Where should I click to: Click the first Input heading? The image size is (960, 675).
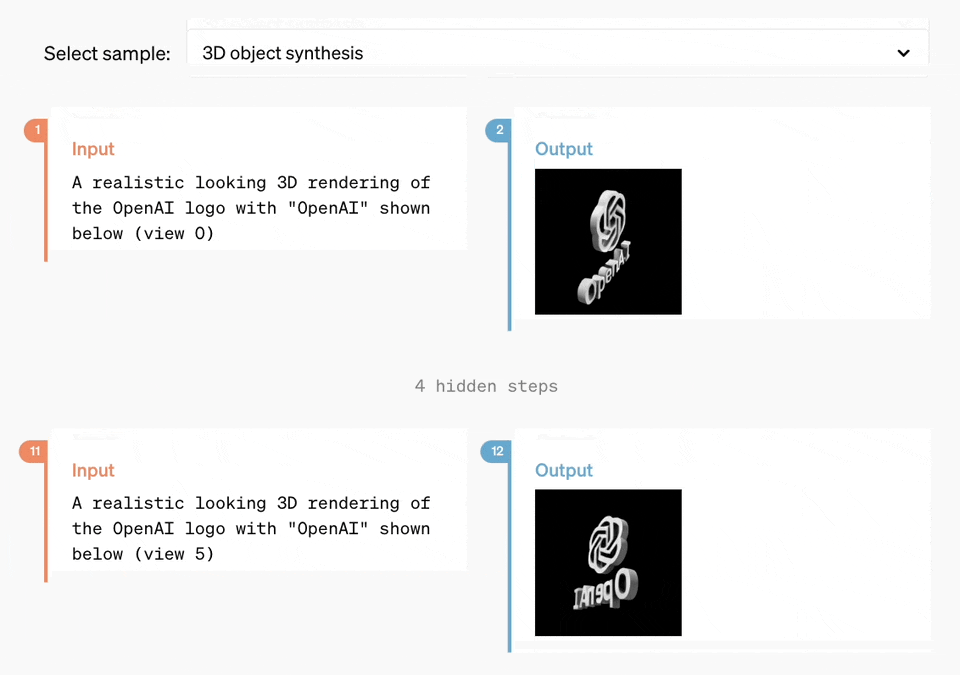click(x=93, y=149)
